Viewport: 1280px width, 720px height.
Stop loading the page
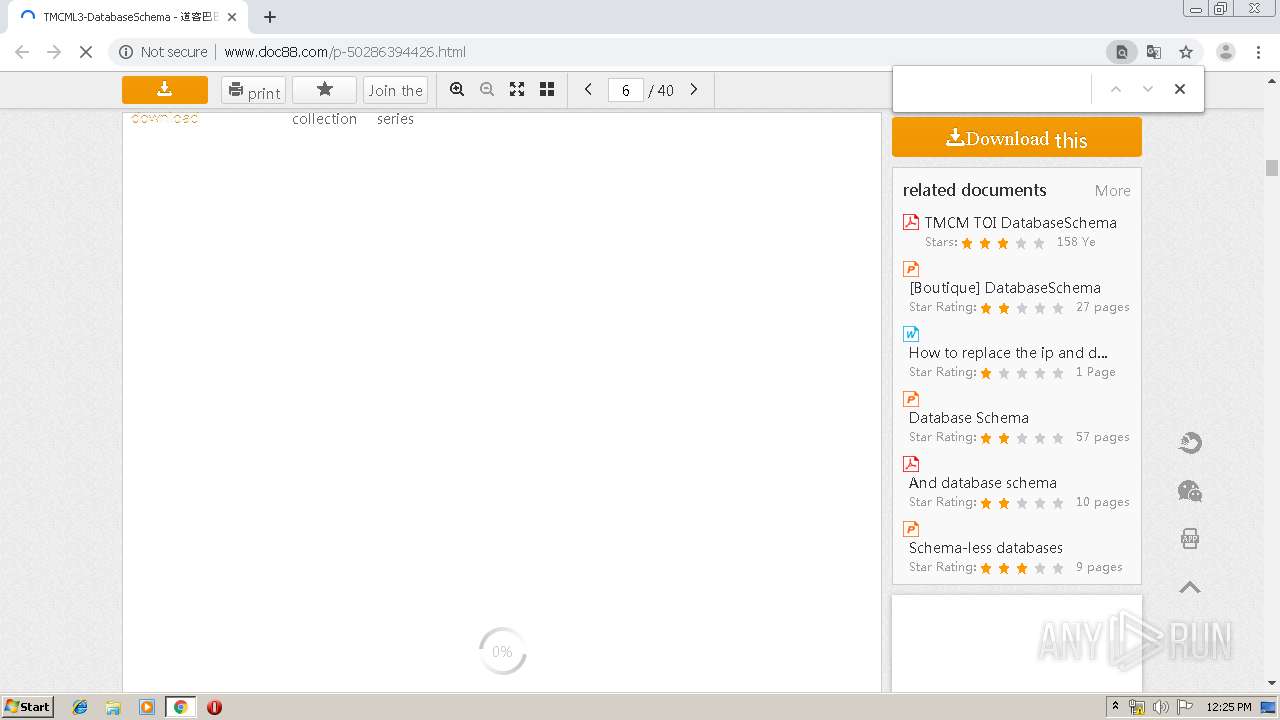(86, 52)
